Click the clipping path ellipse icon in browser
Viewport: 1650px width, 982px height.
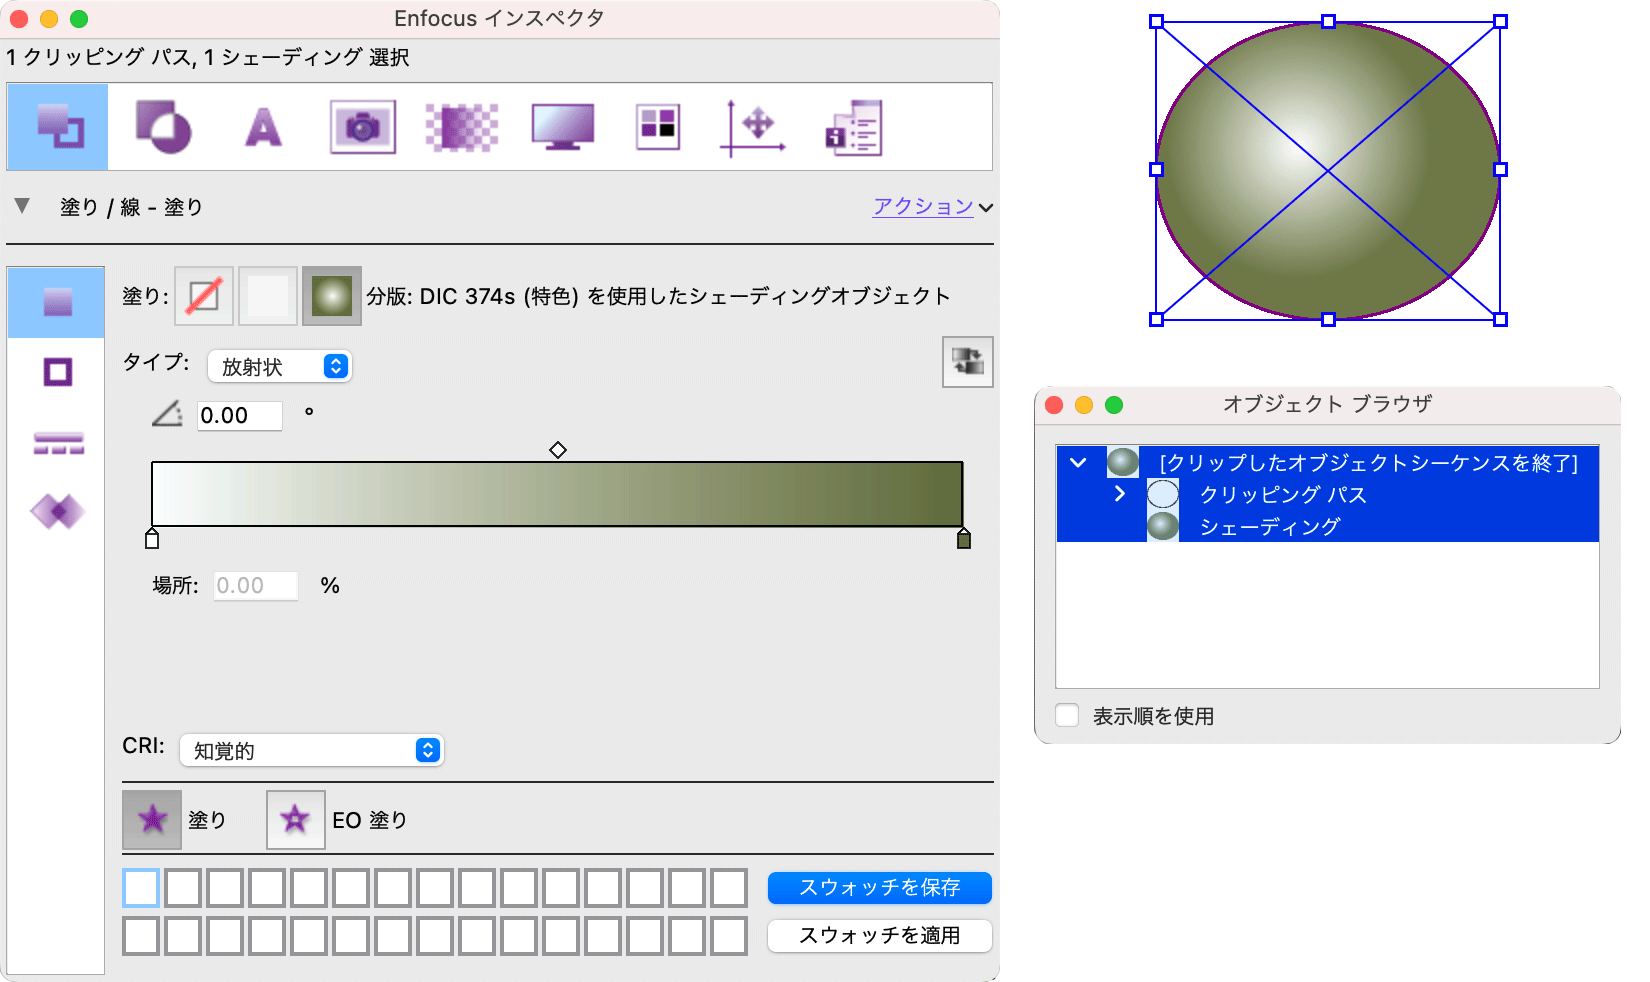click(x=1162, y=494)
